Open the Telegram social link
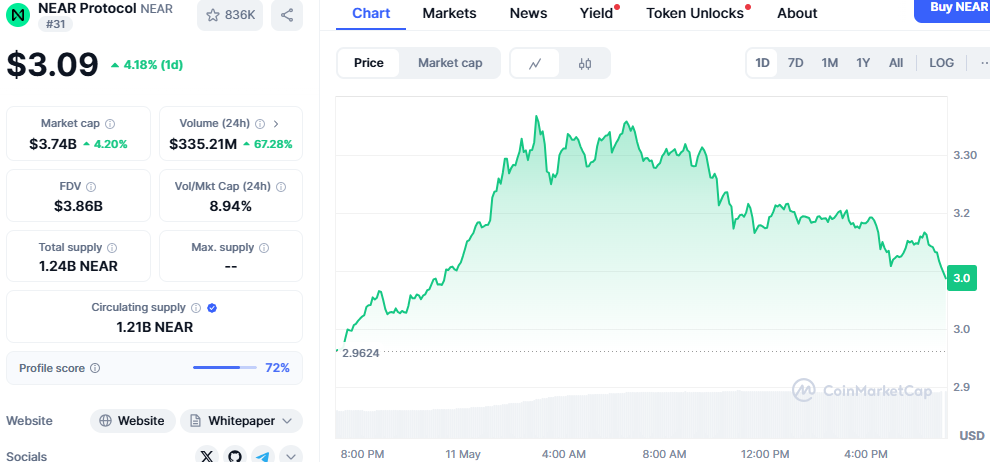The height and width of the screenshot is (462, 990). pyautogui.click(x=263, y=456)
